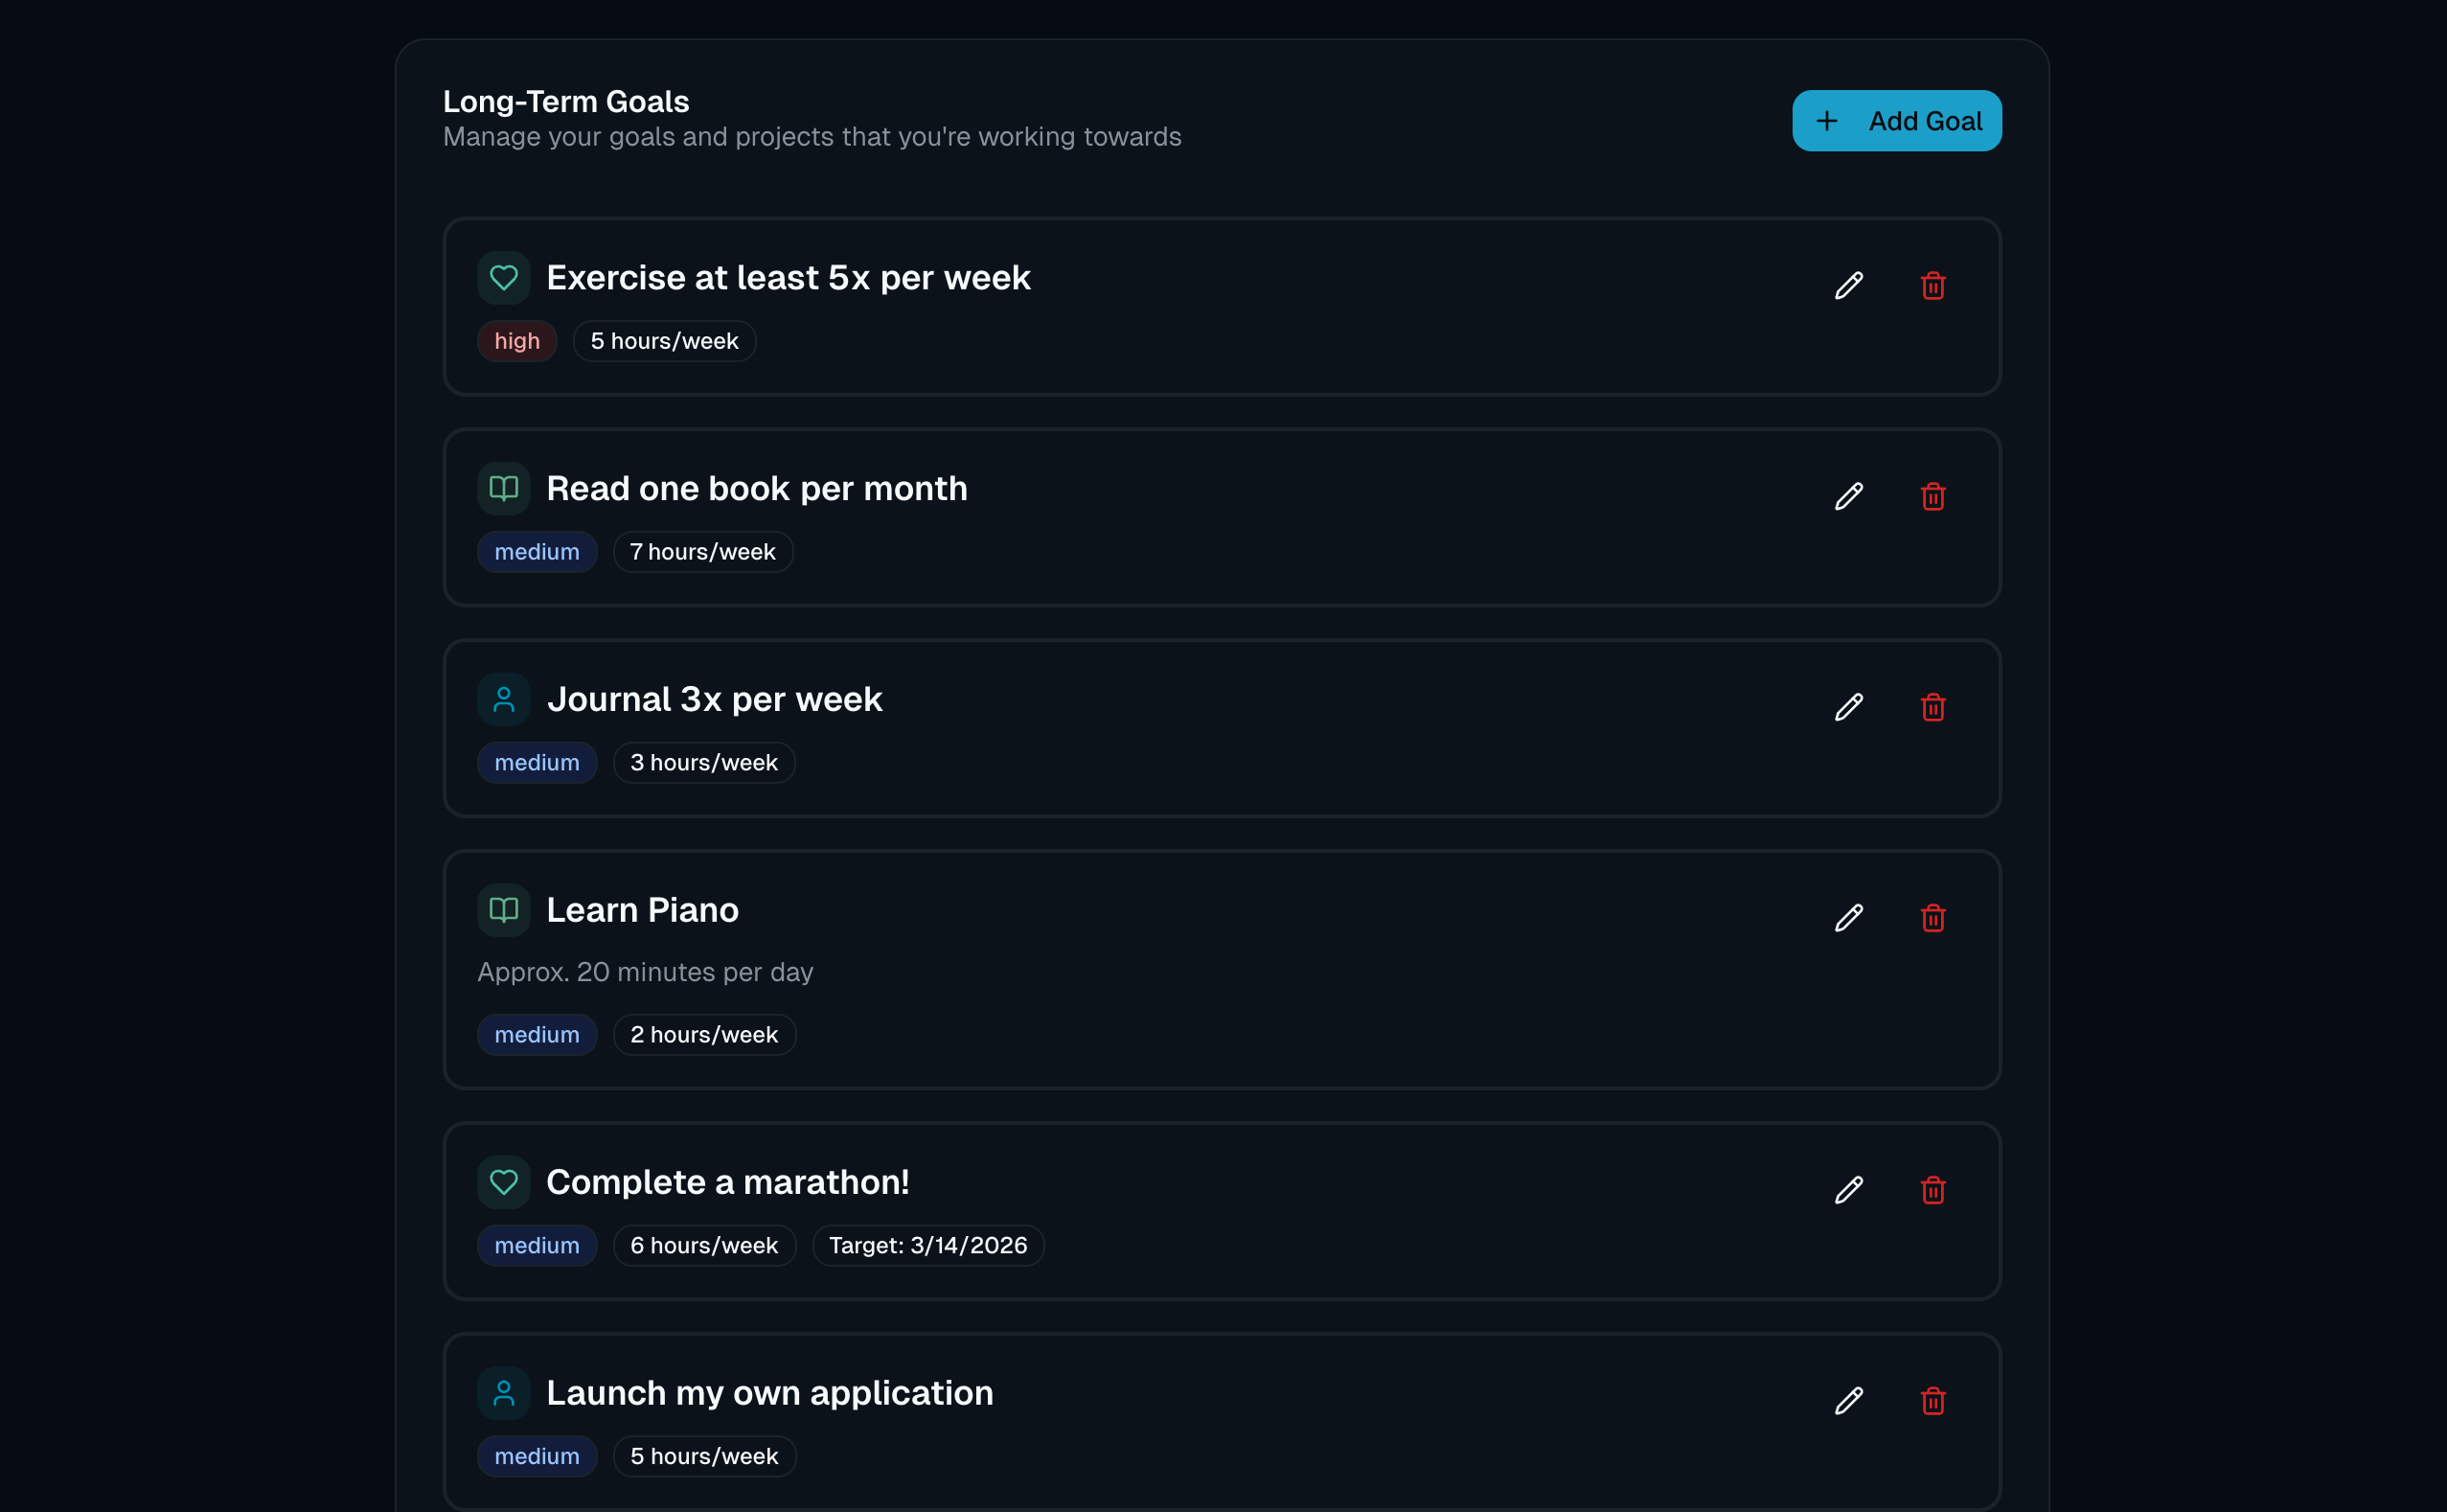Click the medium badge on Read one book
Image resolution: width=2447 pixels, height=1512 pixels.
pyautogui.click(x=537, y=552)
